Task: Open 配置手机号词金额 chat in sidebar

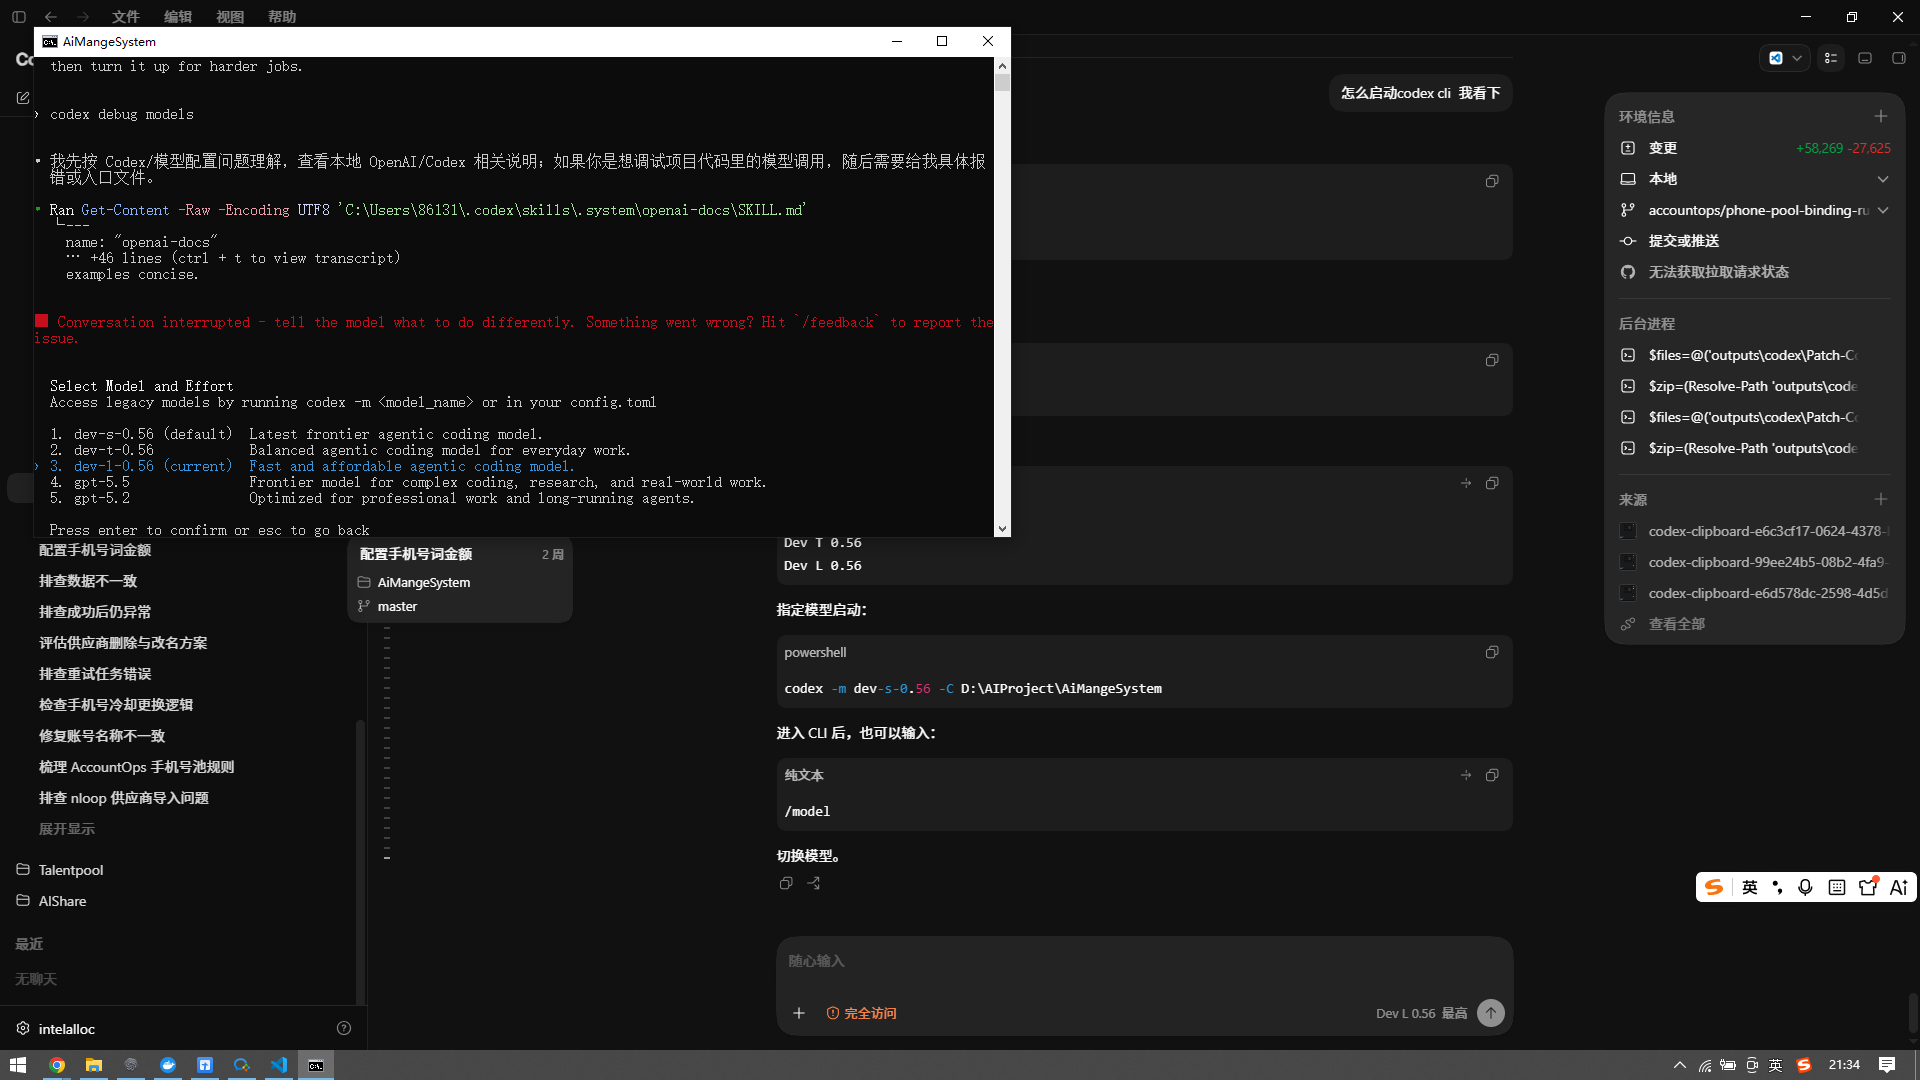Action: [95, 550]
